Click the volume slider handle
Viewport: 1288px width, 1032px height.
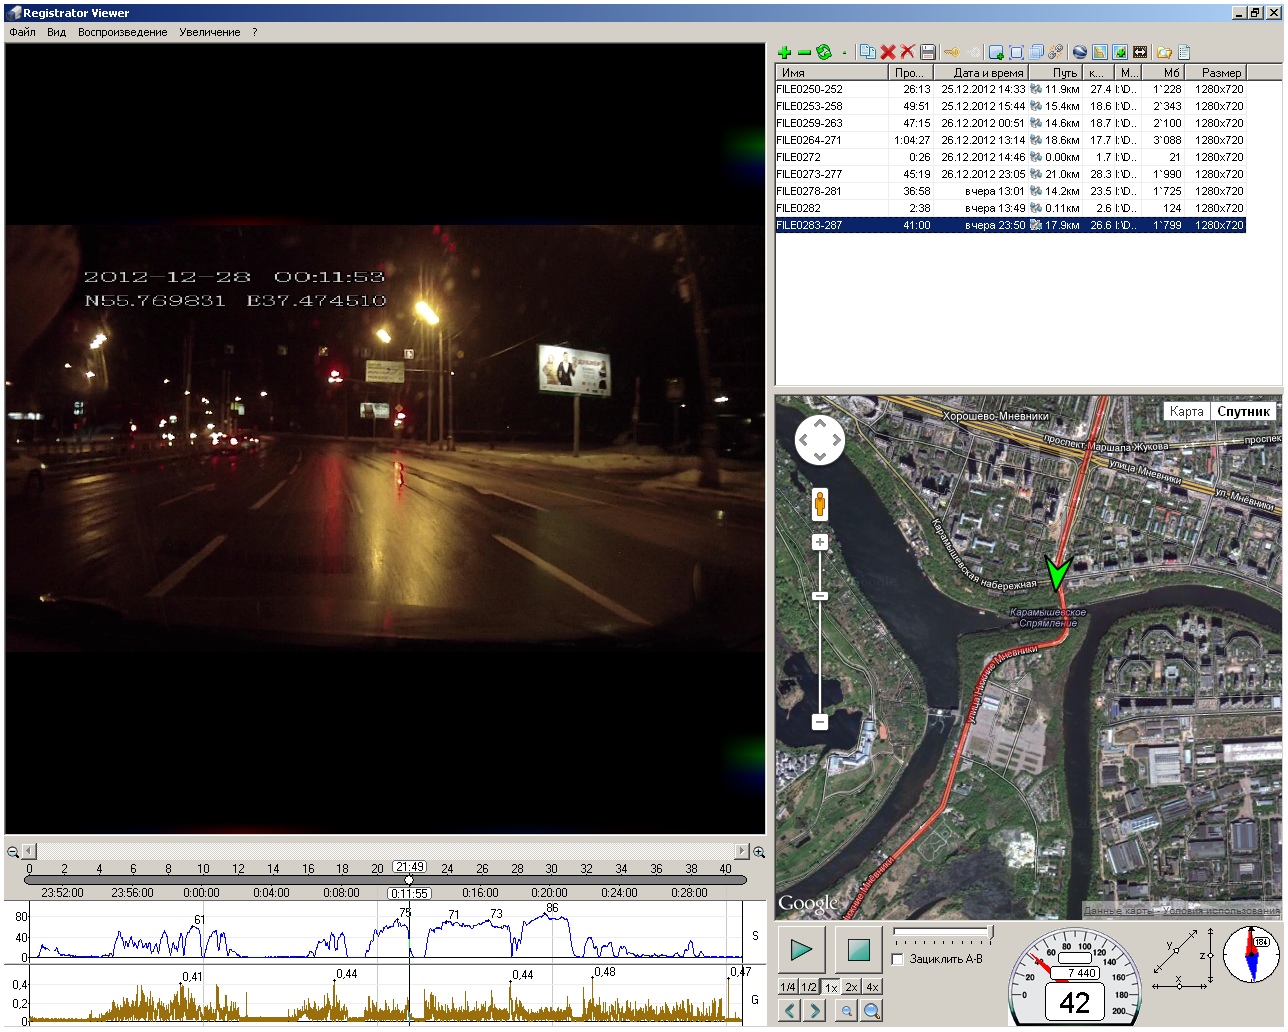tap(990, 932)
